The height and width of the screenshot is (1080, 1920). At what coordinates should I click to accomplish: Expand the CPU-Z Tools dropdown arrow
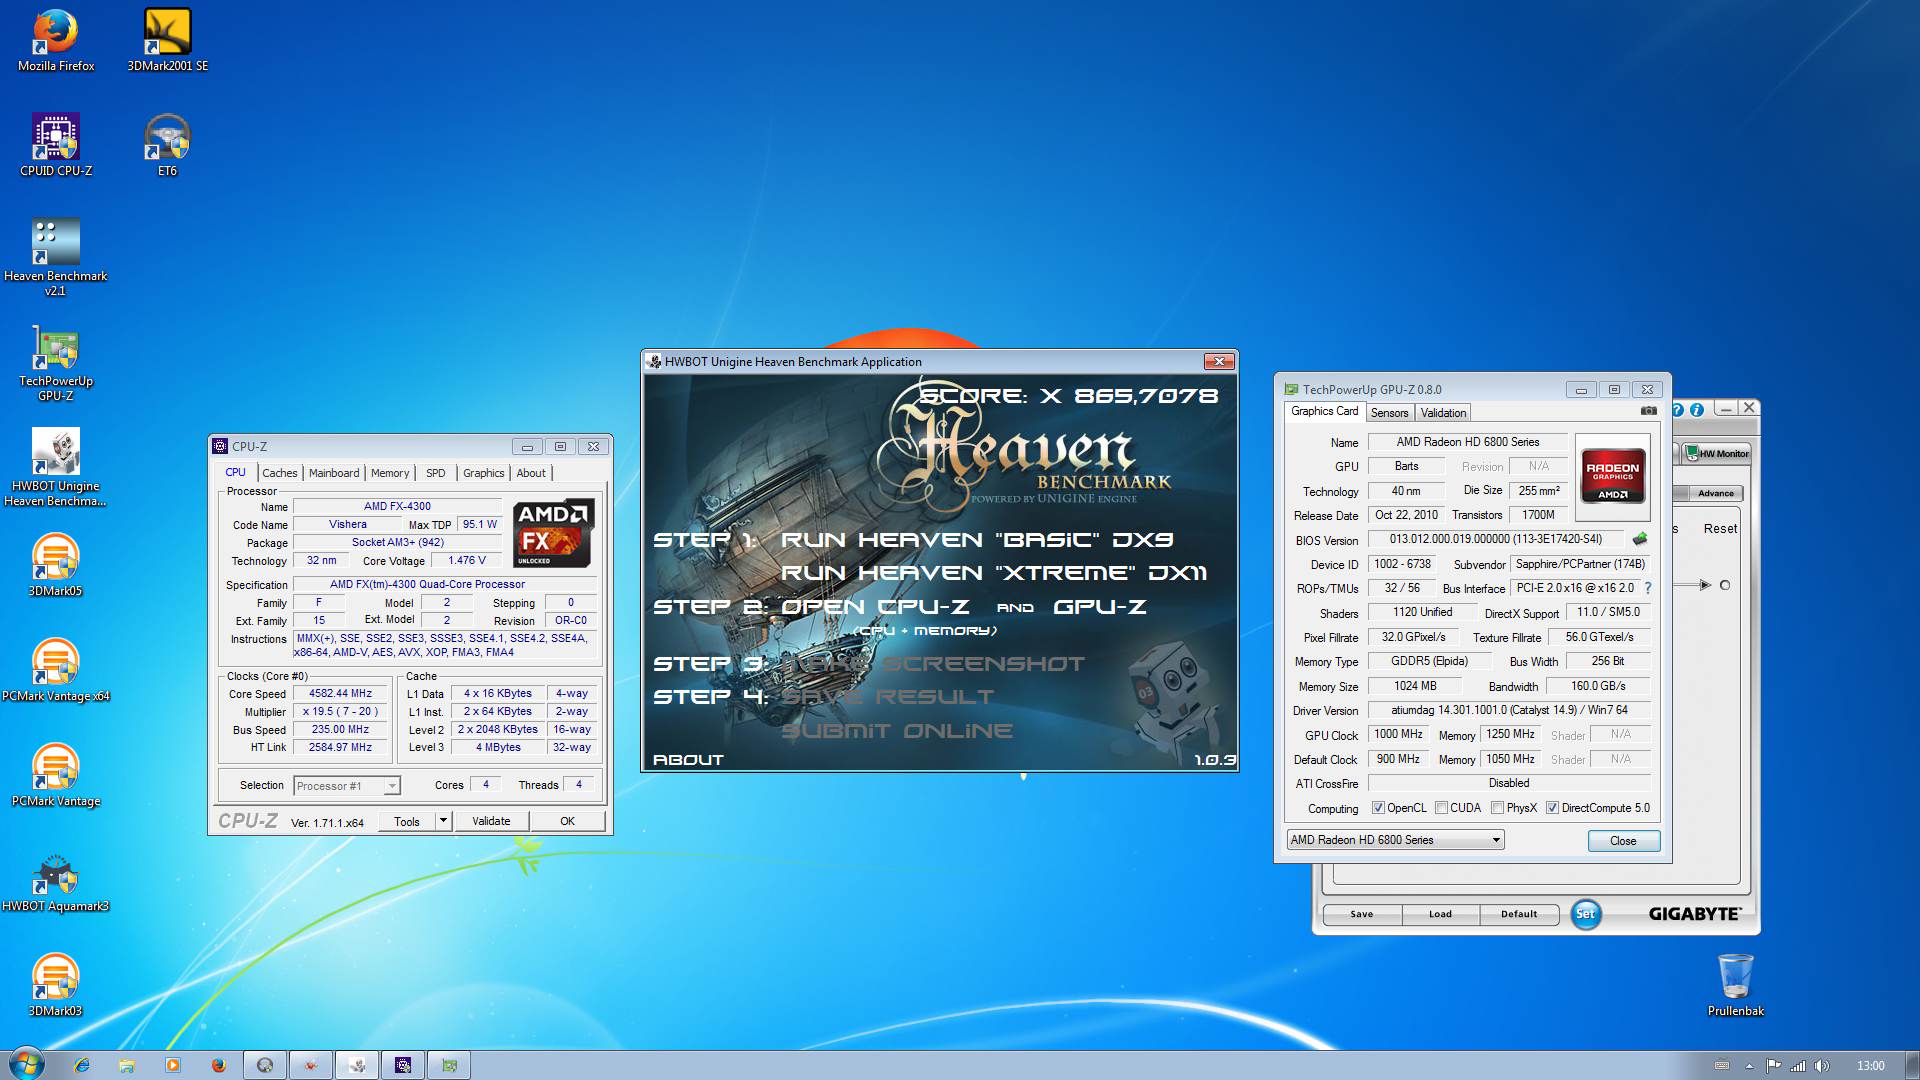[443, 821]
